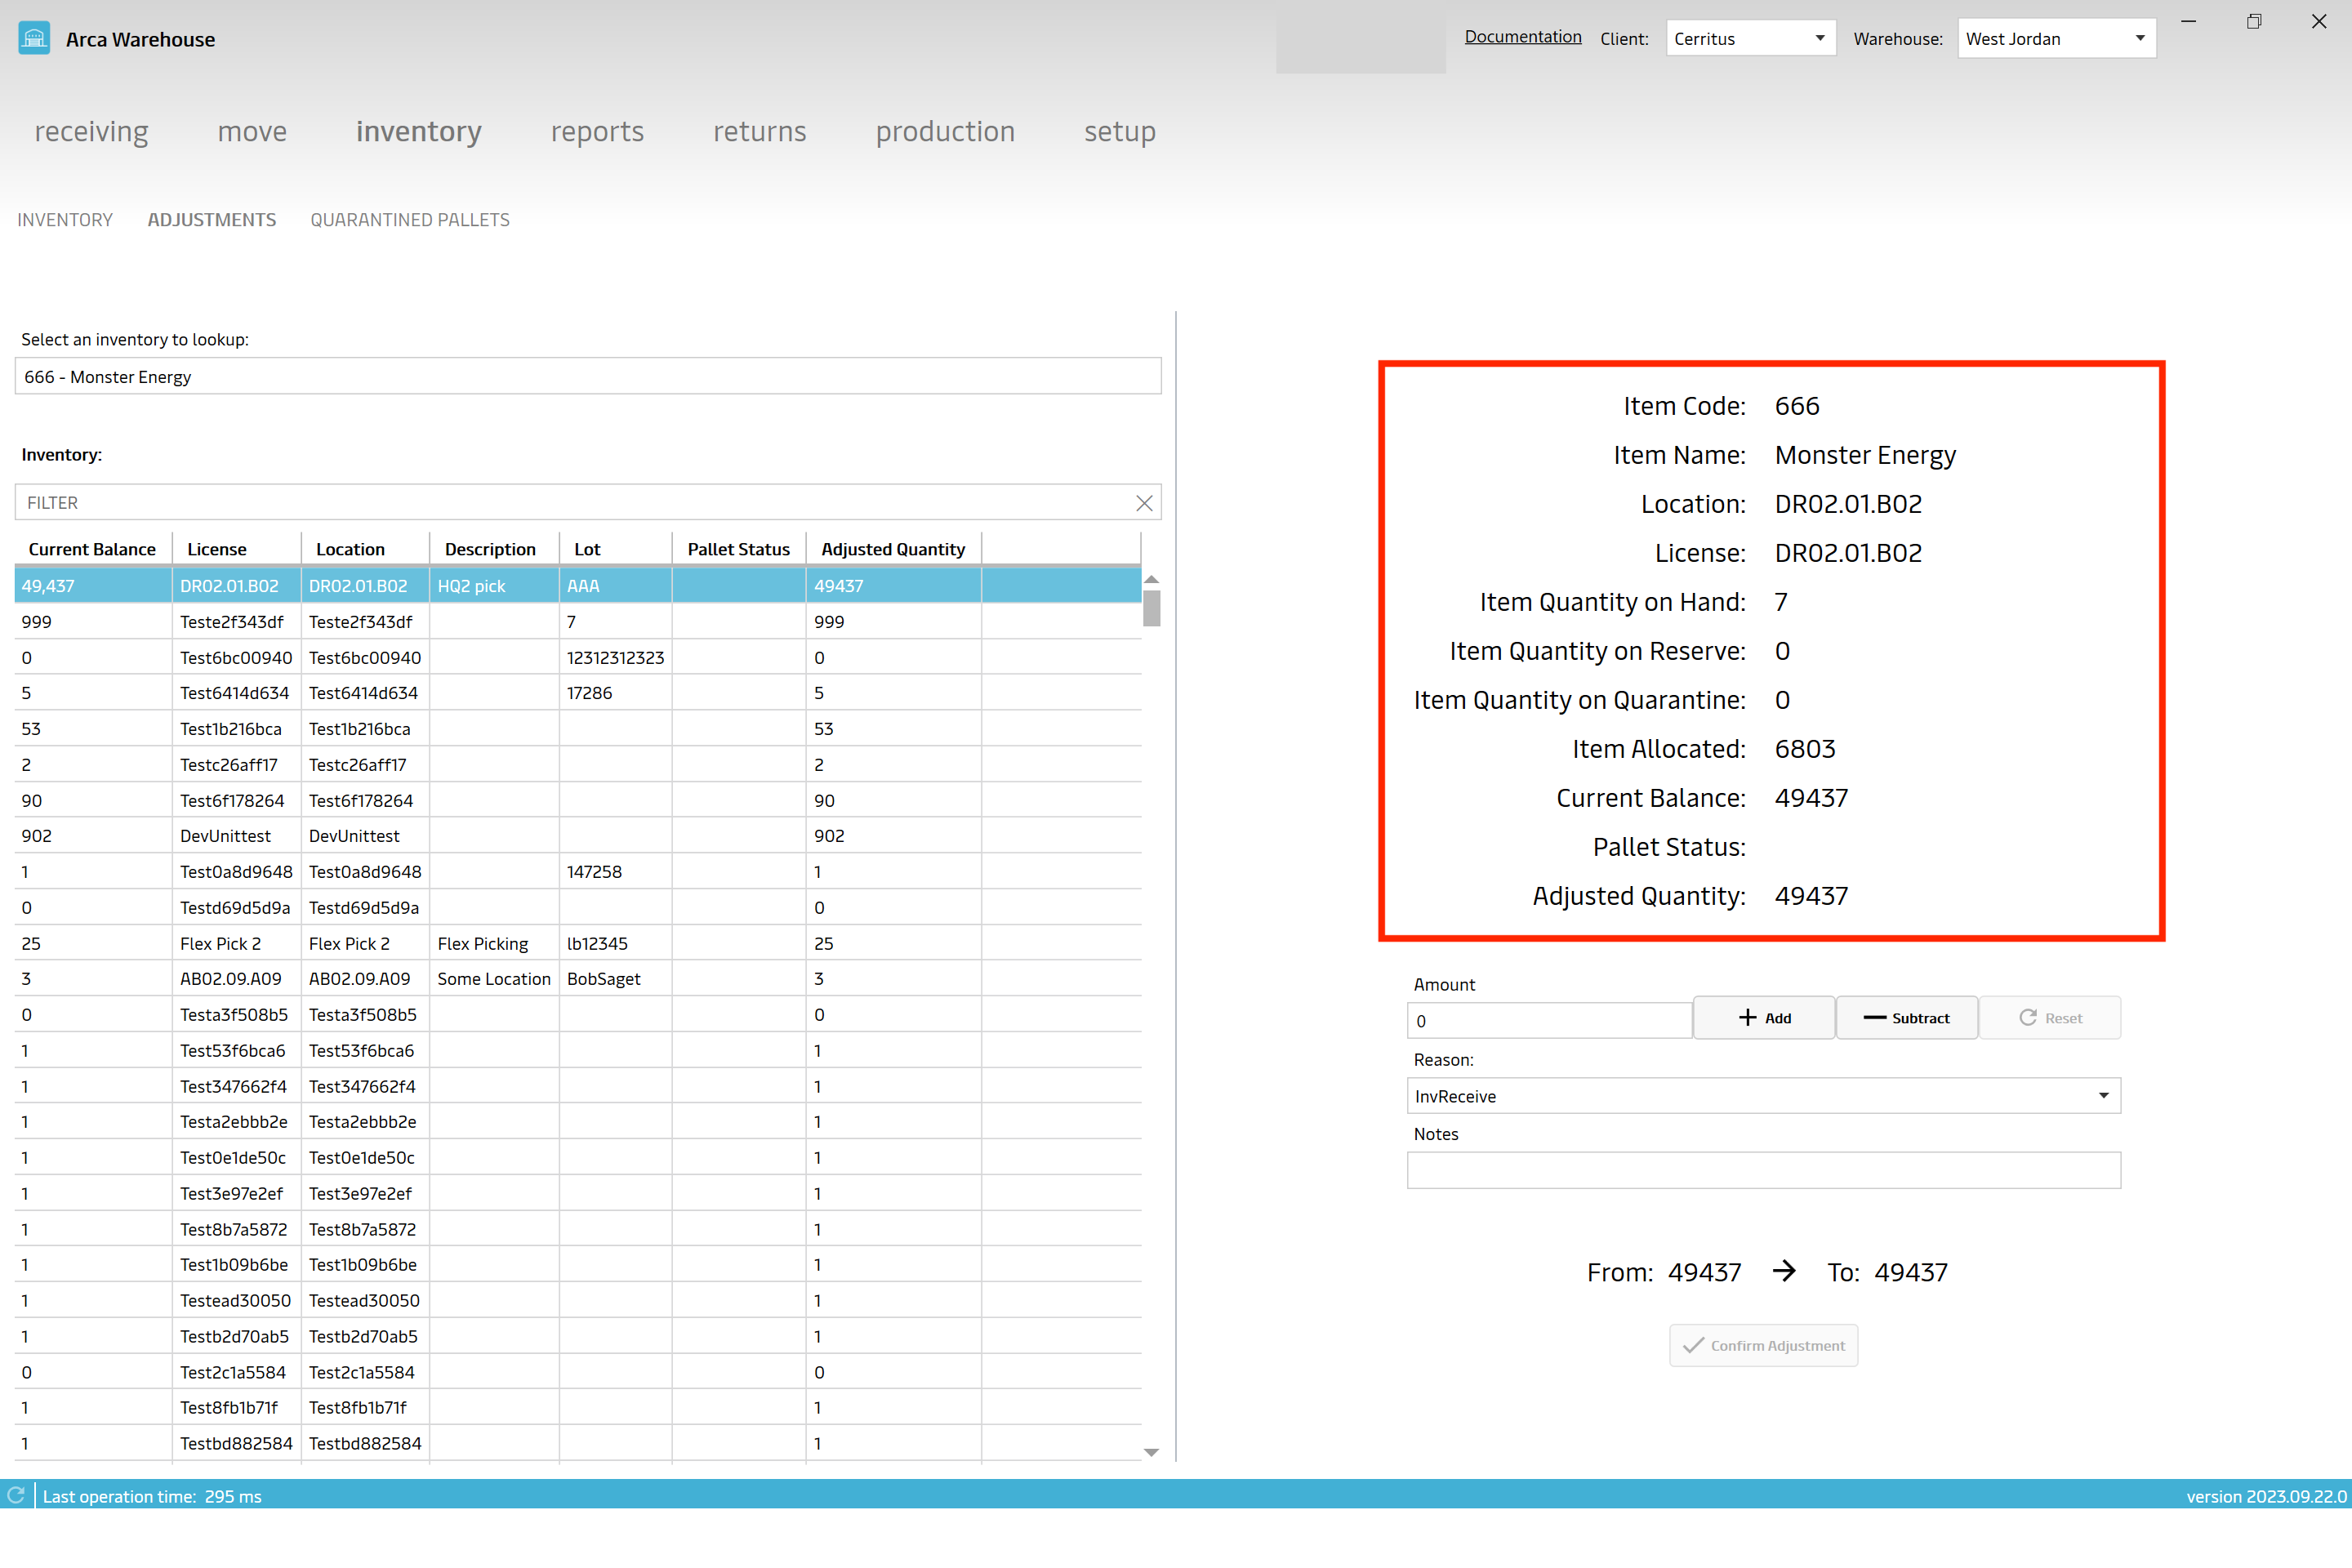
Task: Select the row with license Testc26aff17
Action: 578,764
